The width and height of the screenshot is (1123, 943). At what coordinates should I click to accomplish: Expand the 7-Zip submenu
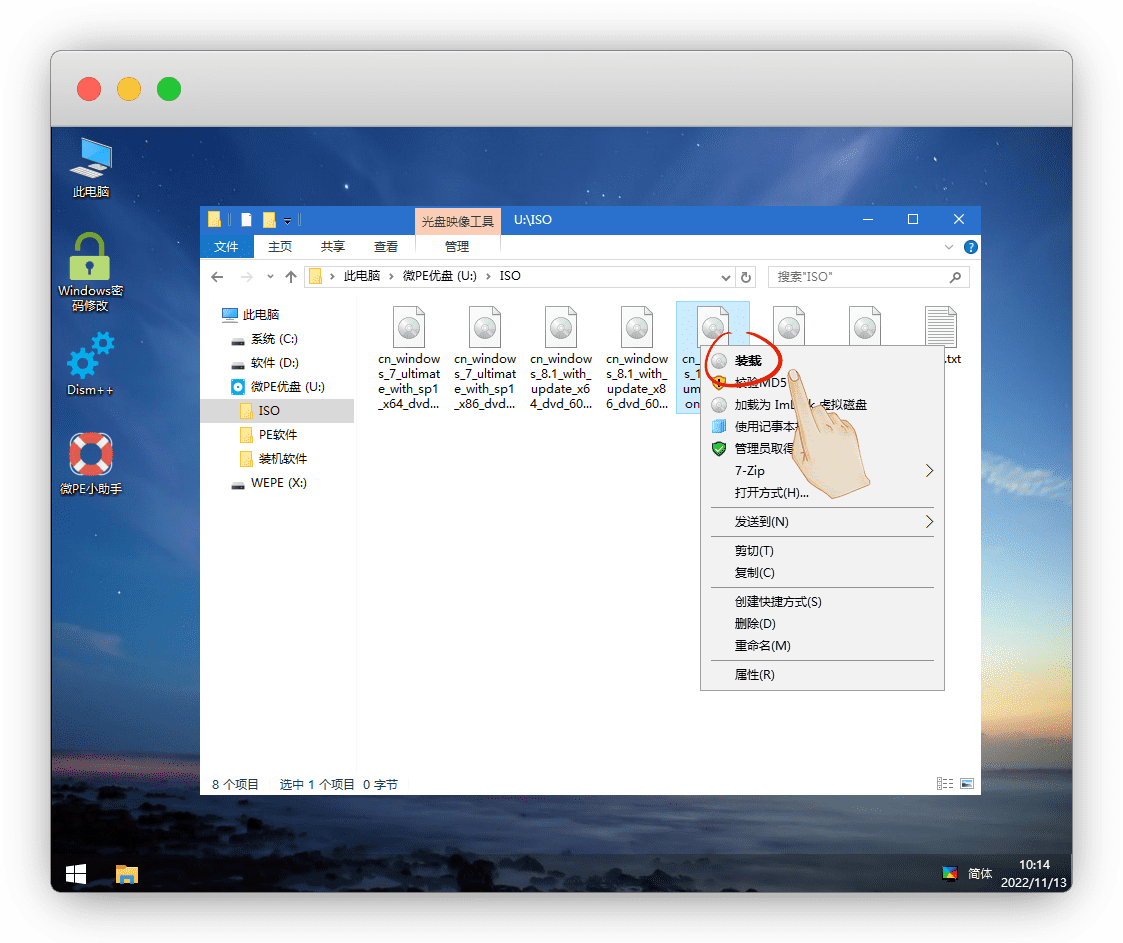pos(929,471)
